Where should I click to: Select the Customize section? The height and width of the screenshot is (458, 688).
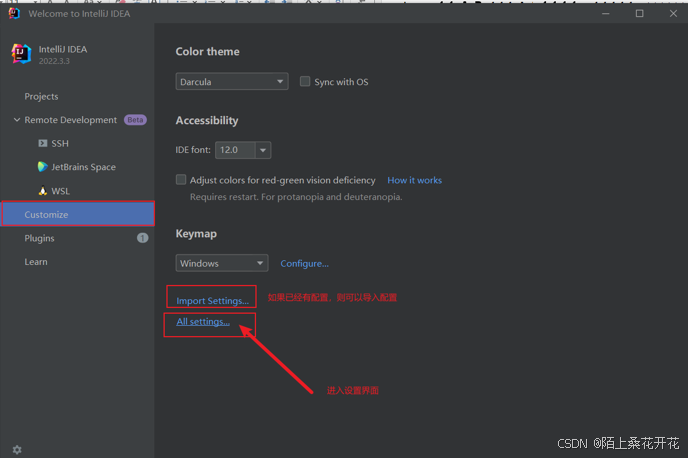point(78,214)
